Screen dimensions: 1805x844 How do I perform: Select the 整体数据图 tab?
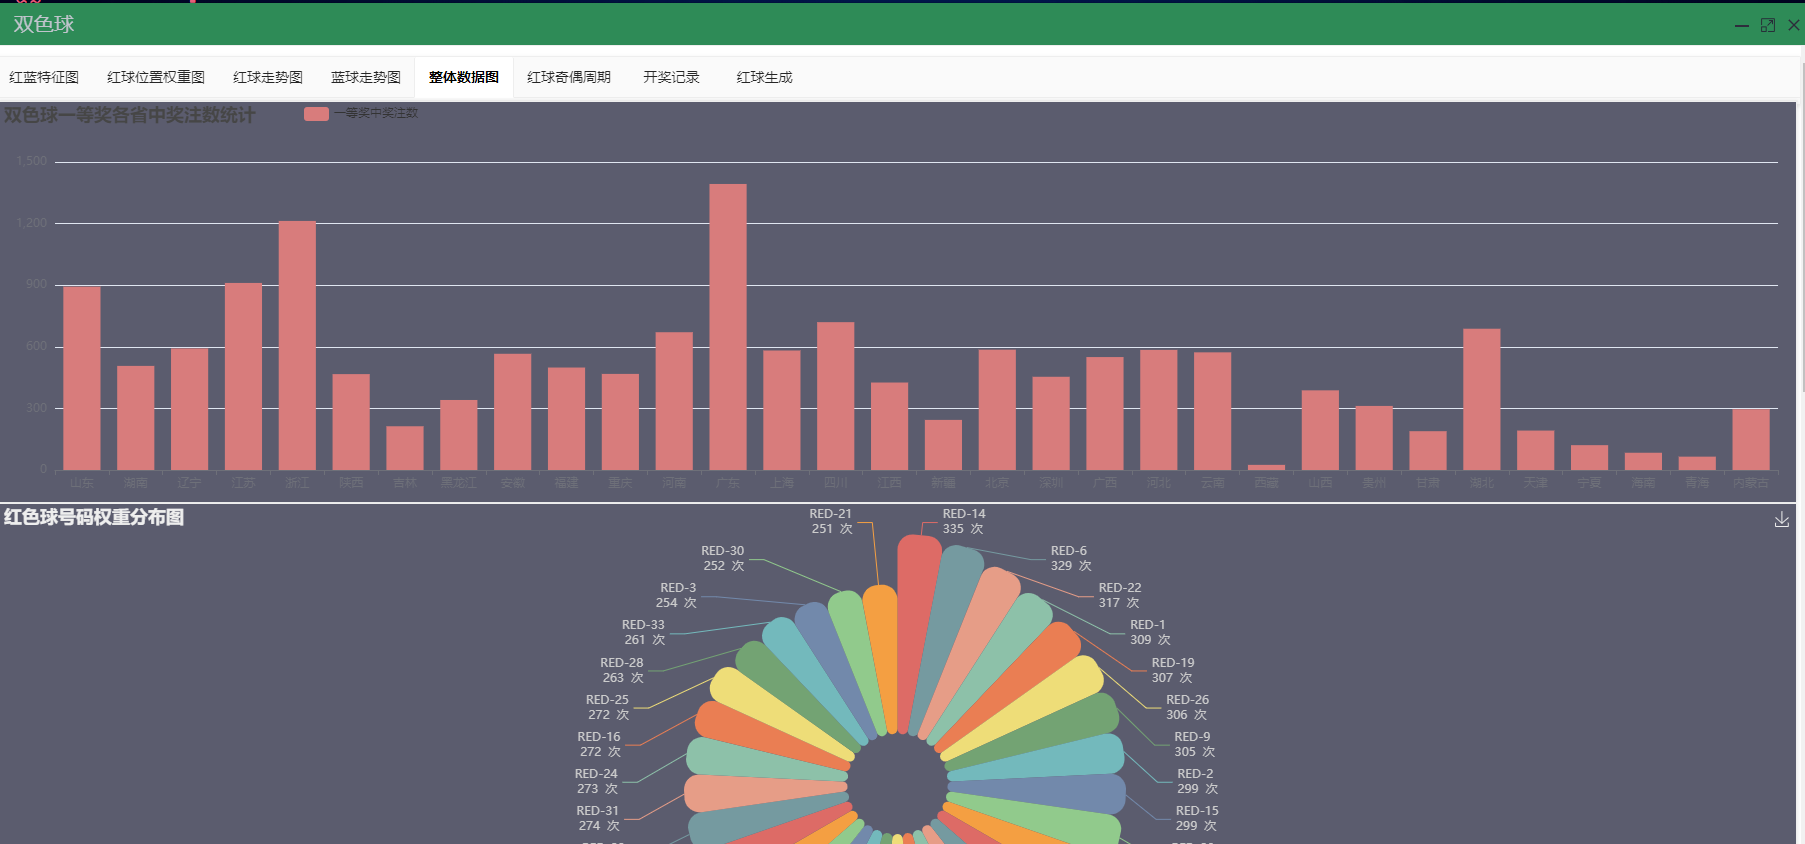464,77
